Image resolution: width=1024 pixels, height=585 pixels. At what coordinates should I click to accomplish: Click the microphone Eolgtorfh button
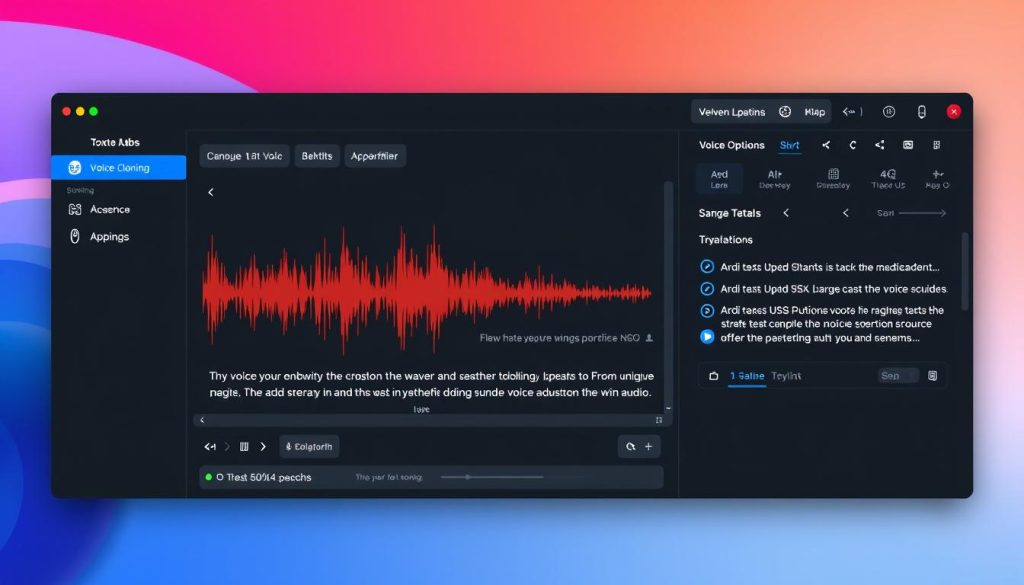(x=309, y=447)
